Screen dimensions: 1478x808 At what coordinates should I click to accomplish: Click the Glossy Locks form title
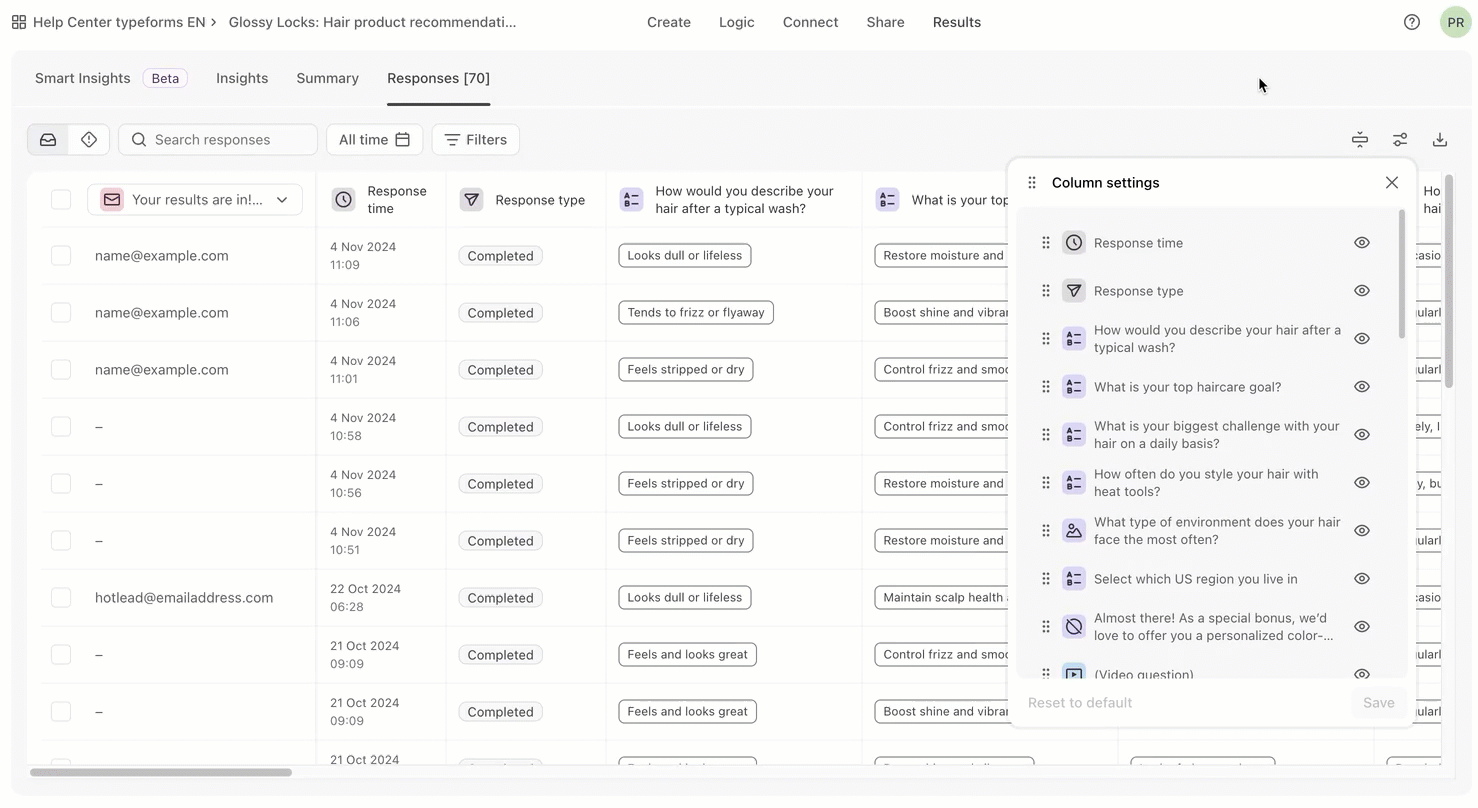pos(373,22)
